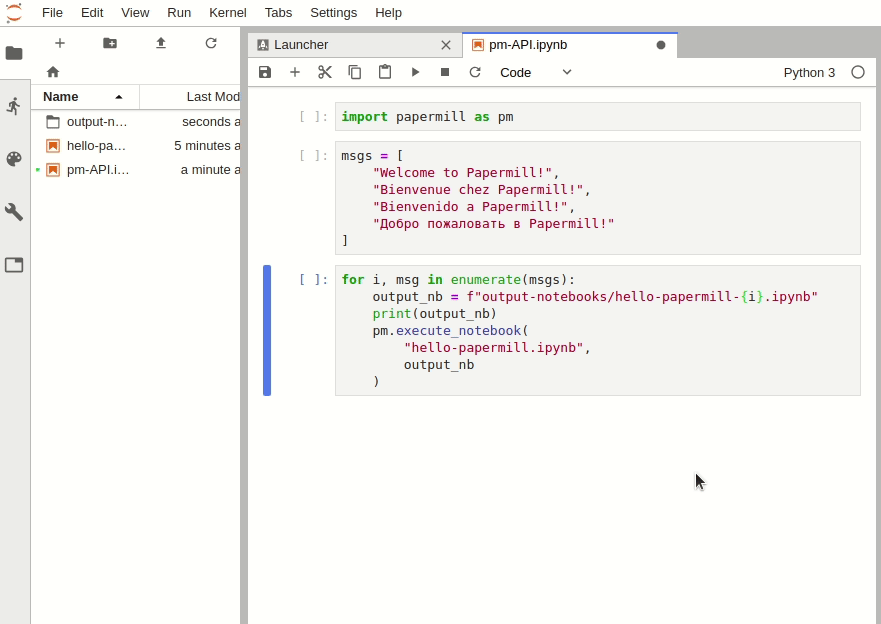Viewport: 881px width, 624px height.
Task: Click the "hello-papermill.ipynb" string in code
Action: tap(493, 348)
